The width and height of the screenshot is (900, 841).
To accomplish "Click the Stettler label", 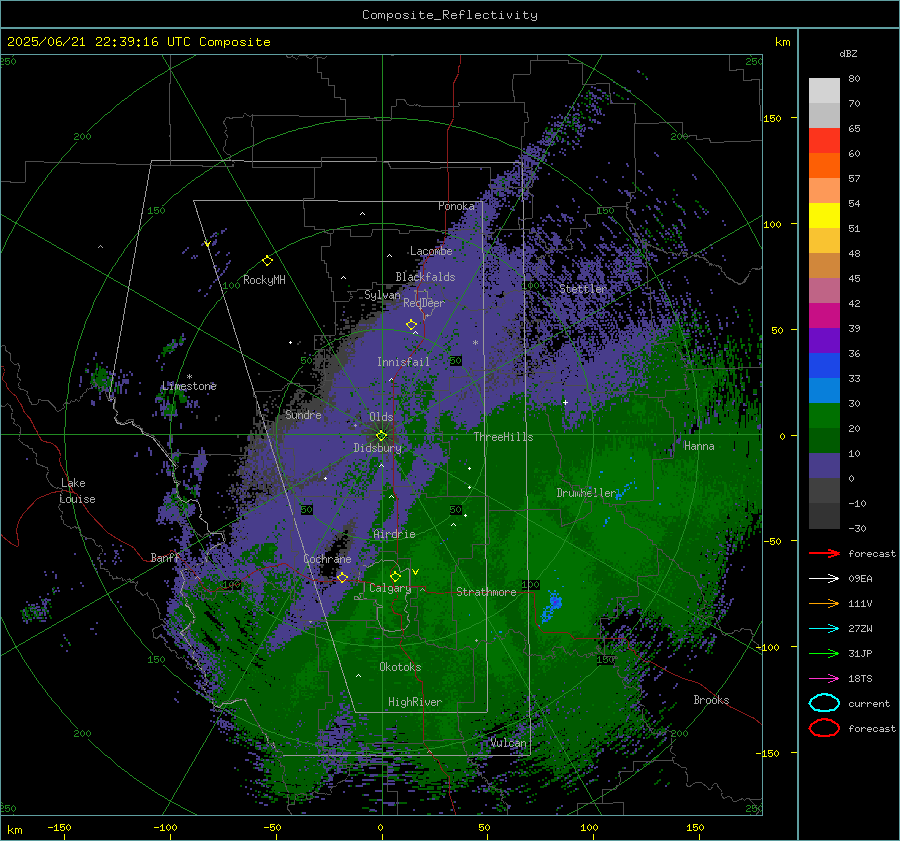I will tap(583, 289).
